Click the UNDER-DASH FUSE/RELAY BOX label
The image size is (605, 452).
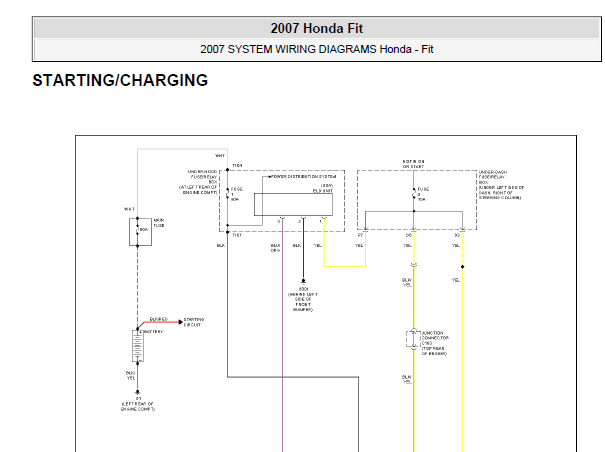501,185
